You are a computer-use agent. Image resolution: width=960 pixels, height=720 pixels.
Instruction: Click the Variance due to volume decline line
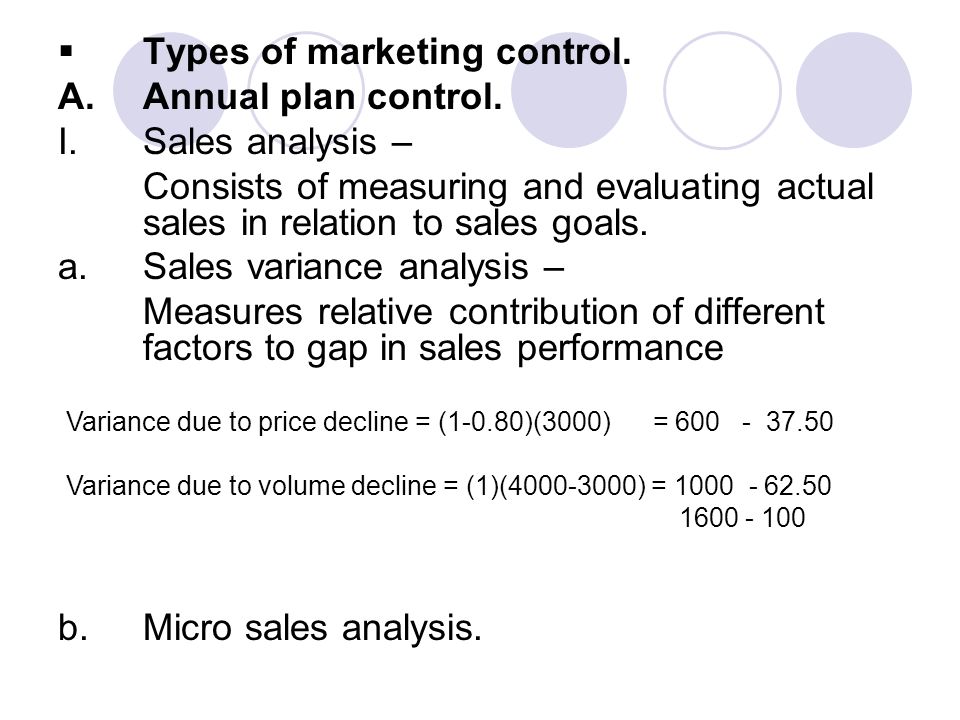(x=449, y=486)
